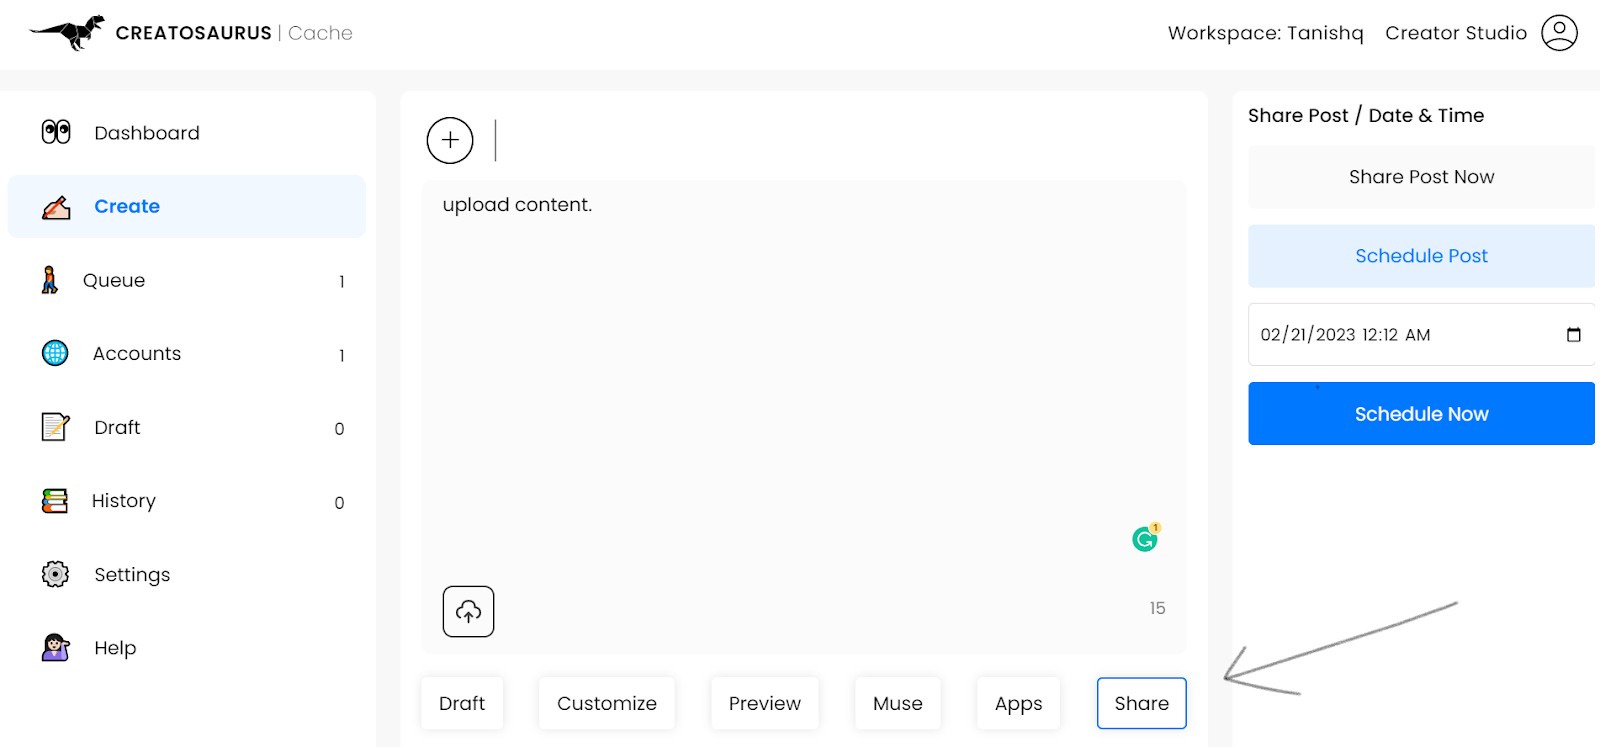Click the Queue count "1"
This screenshot has height=747, width=1600.
[342, 282]
